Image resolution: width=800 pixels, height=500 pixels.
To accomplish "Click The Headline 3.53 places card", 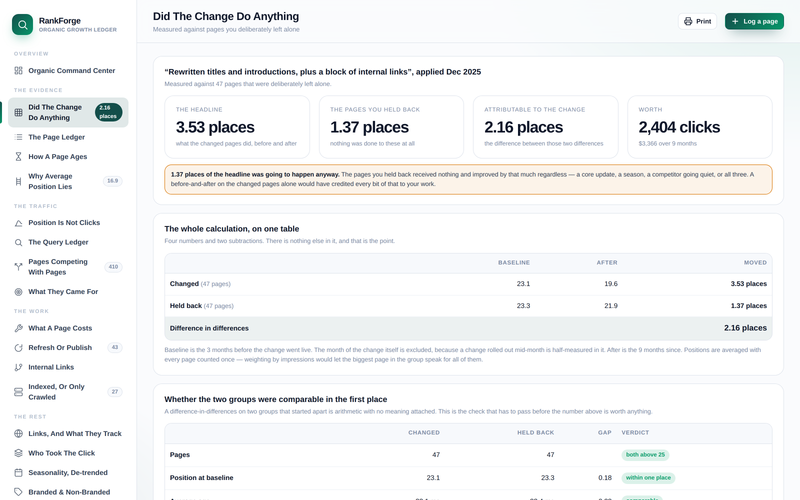I will pyautogui.click(x=237, y=127).
